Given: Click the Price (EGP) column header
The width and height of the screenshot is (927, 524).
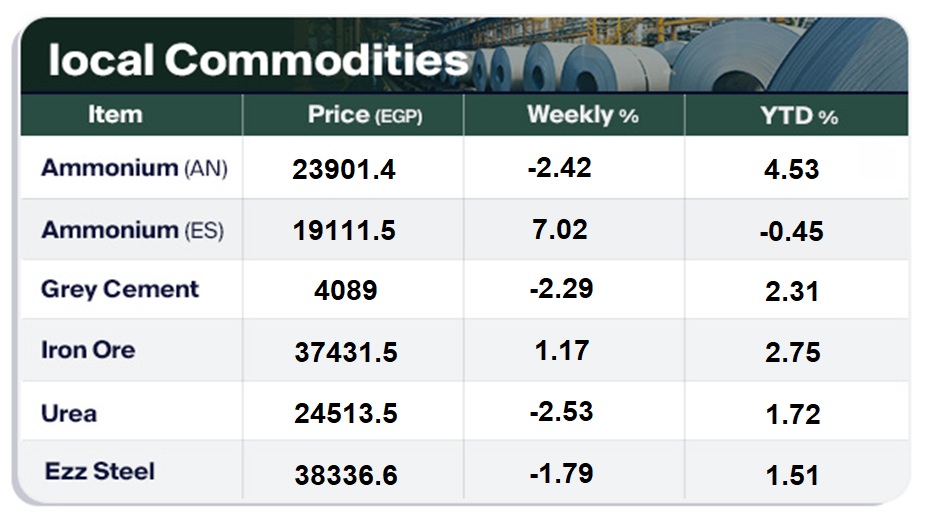Looking at the screenshot, I should [365, 115].
